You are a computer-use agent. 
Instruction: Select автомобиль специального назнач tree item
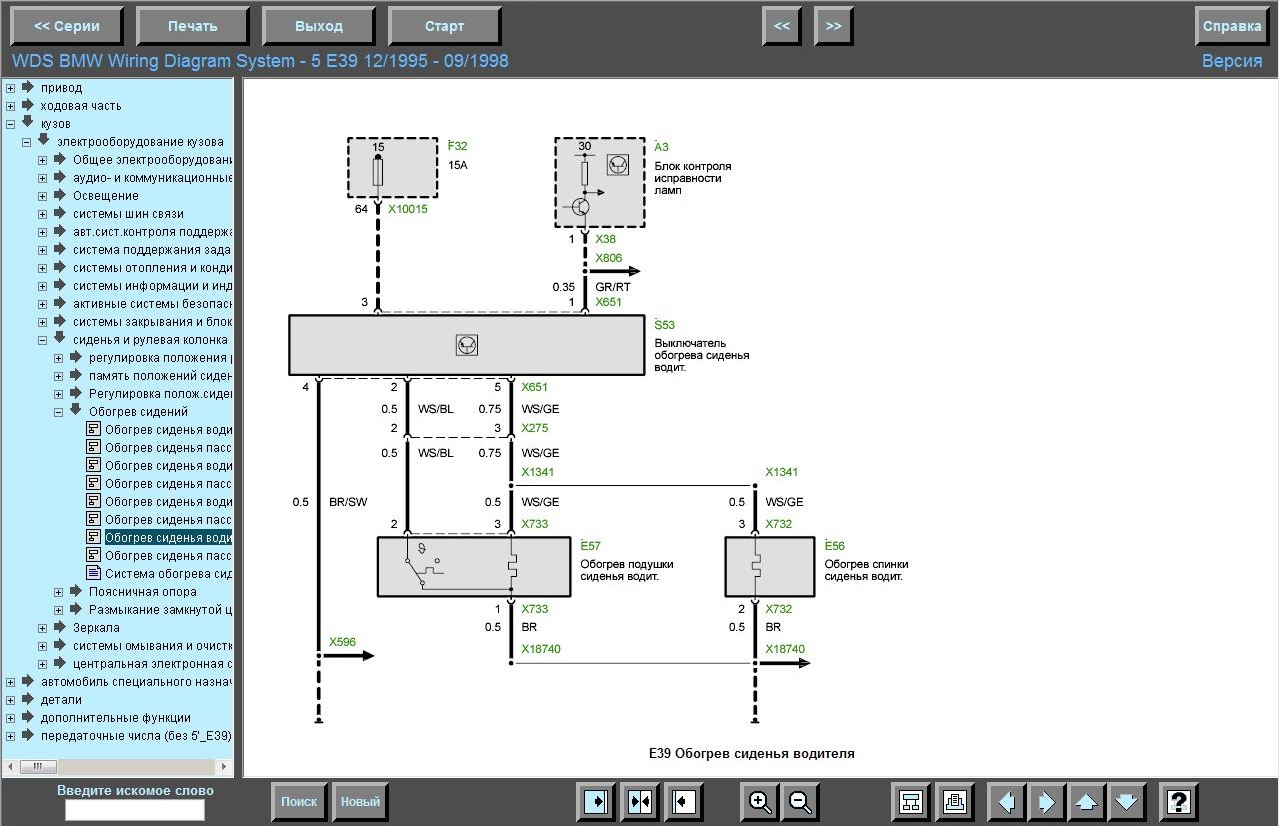tap(136, 682)
